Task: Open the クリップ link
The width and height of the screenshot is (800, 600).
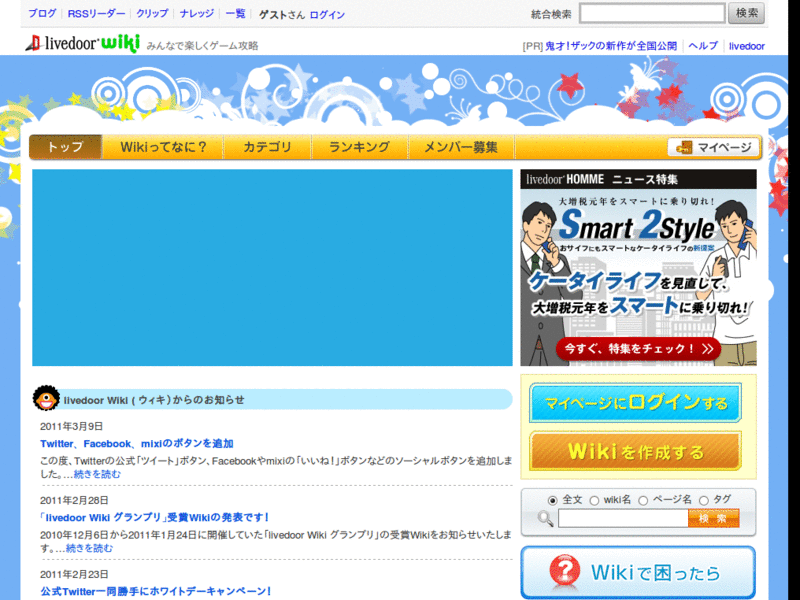Action: pyautogui.click(x=152, y=14)
